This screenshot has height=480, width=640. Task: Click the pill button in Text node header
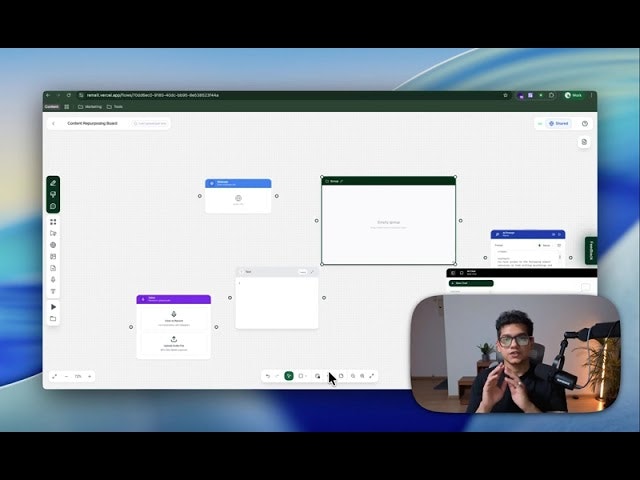tap(302, 272)
